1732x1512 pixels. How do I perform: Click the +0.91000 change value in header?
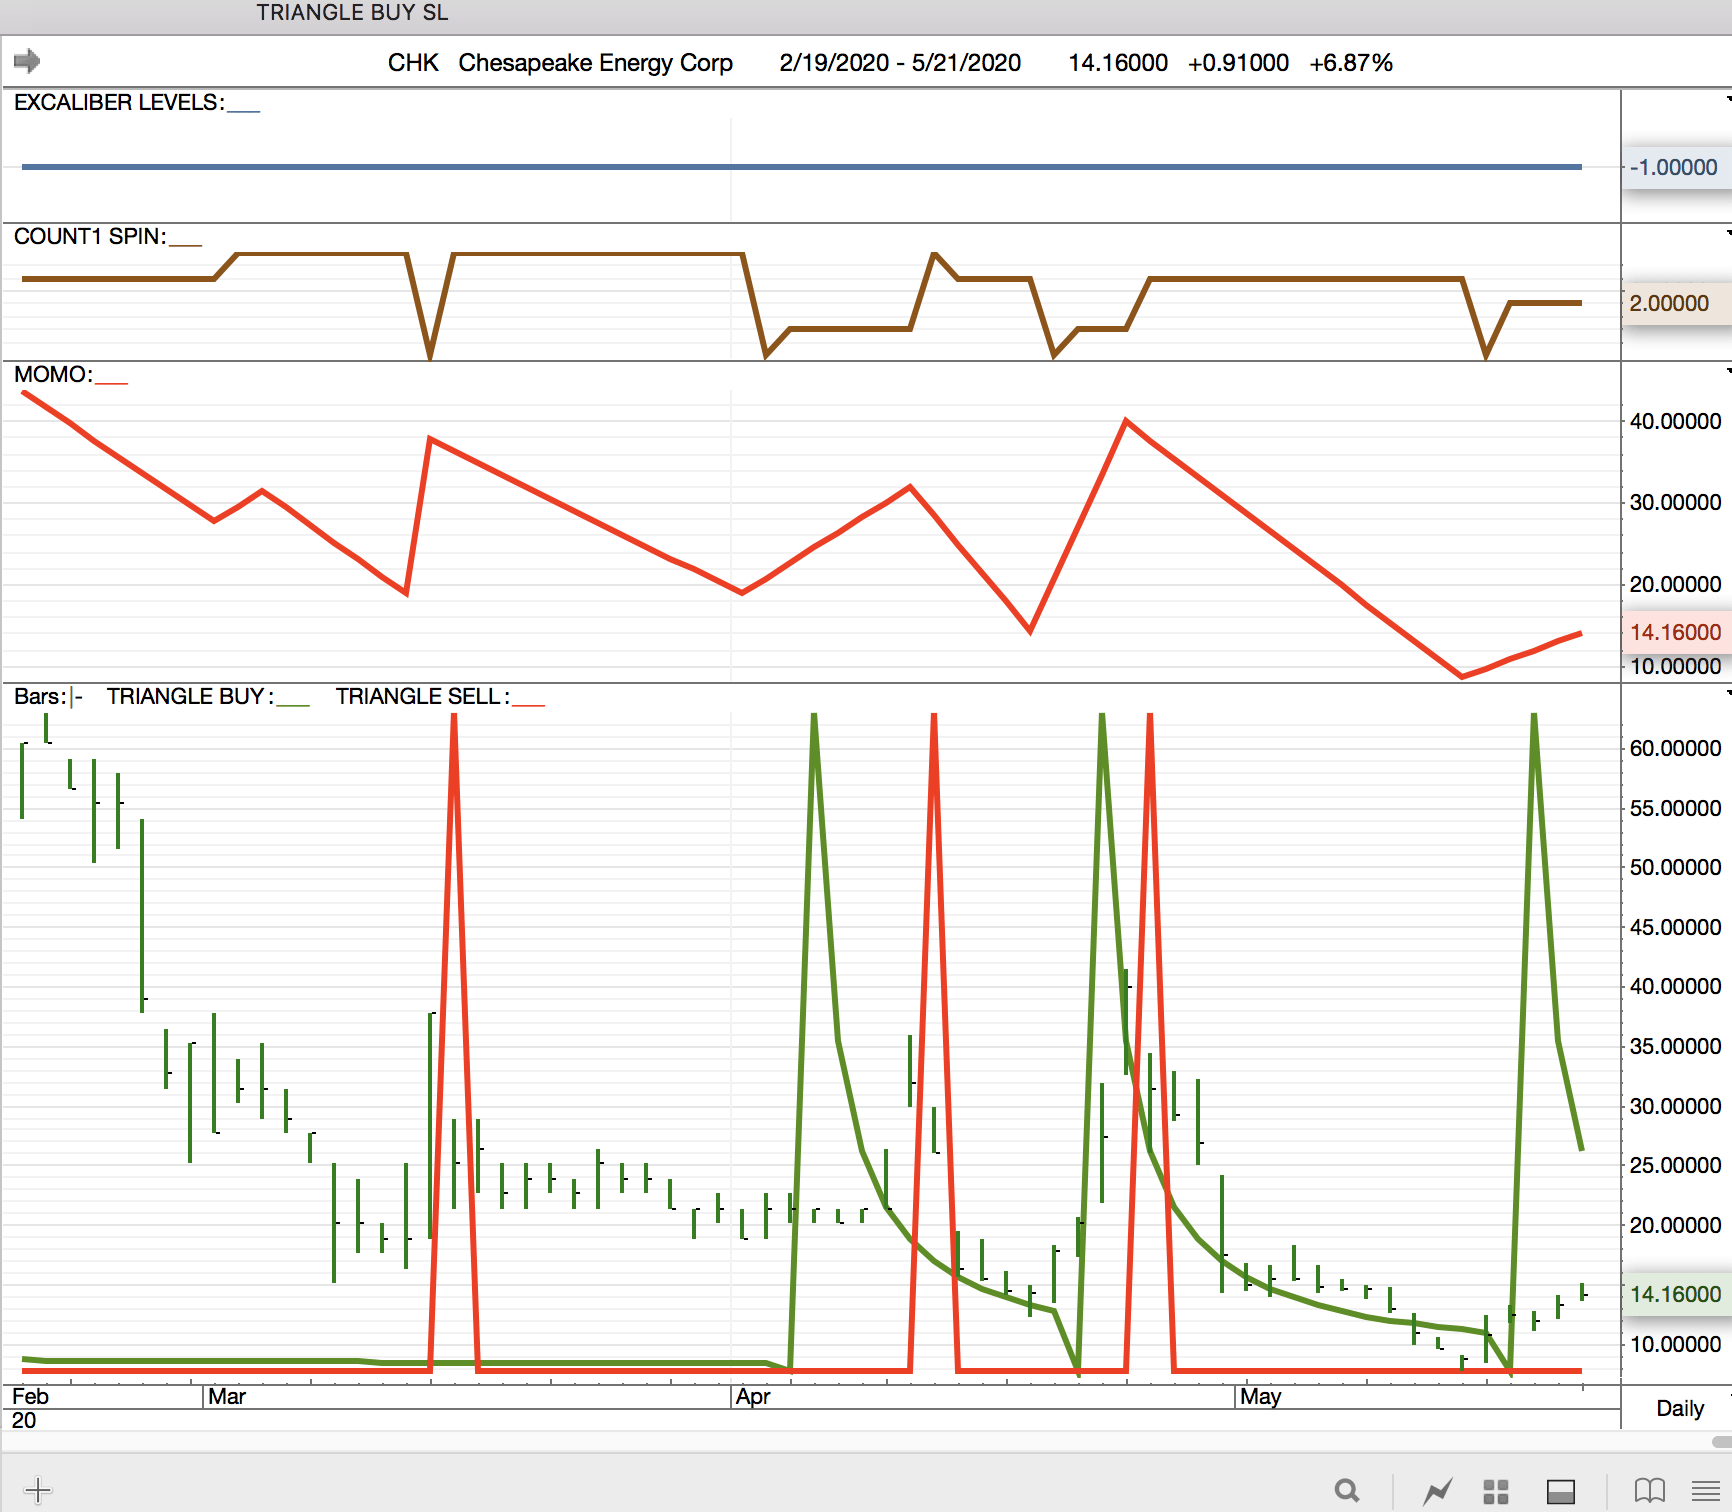[x=1238, y=63]
